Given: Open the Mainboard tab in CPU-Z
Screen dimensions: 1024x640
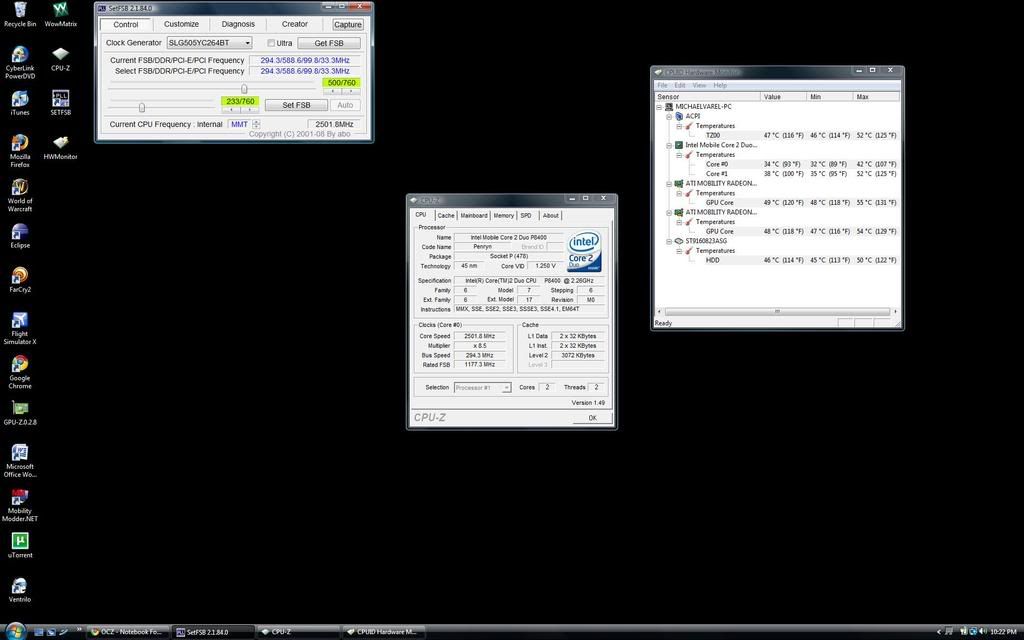Looking at the screenshot, I should [473, 216].
